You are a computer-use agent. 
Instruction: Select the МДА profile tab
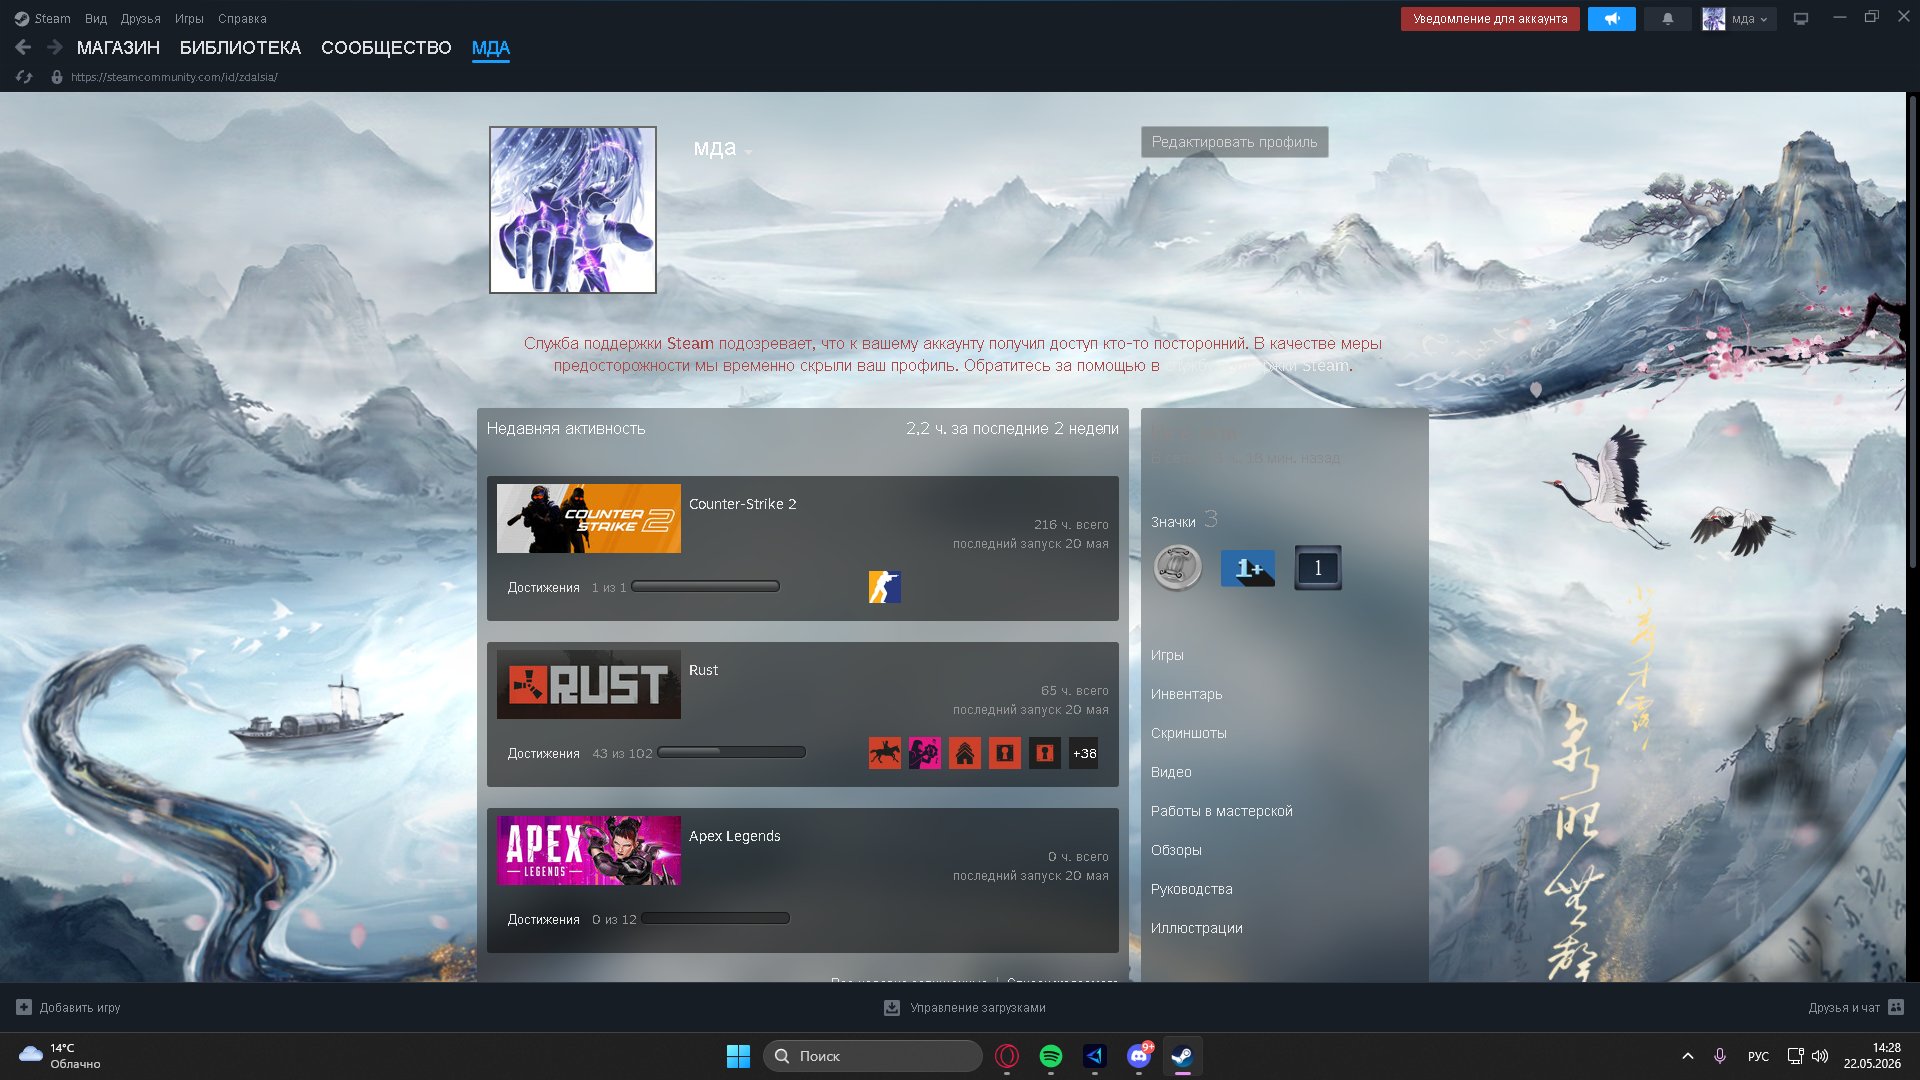(x=490, y=48)
